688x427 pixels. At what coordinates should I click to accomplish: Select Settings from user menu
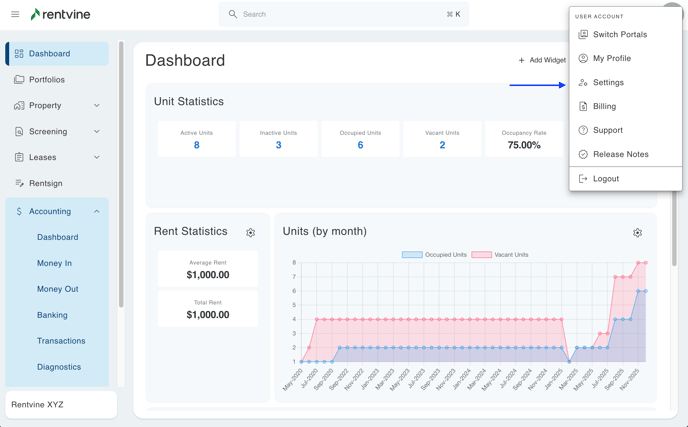click(608, 82)
